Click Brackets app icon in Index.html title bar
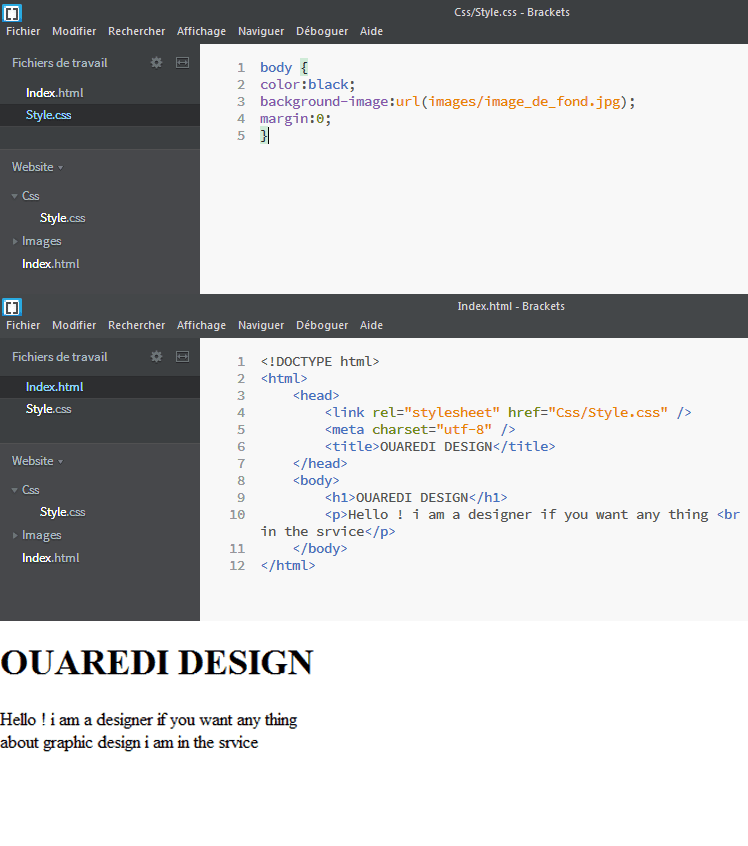This screenshot has height=846, width=748. [12, 307]
